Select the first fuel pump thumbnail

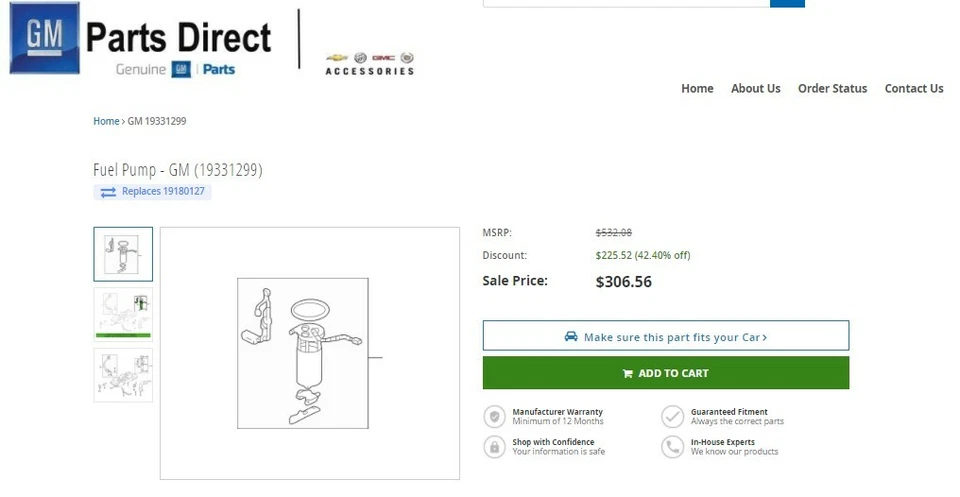coord(123,254)
